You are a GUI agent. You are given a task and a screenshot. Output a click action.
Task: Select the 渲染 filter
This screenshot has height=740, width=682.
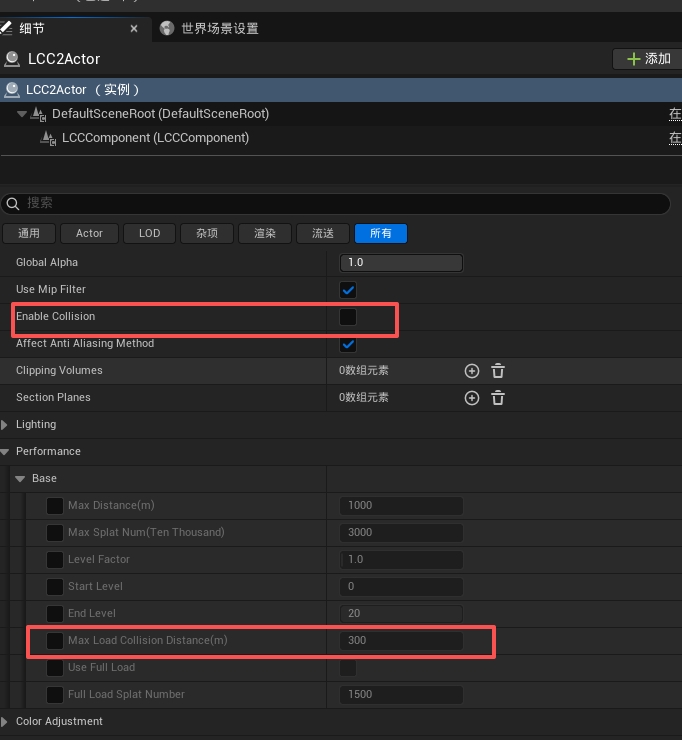265,233
